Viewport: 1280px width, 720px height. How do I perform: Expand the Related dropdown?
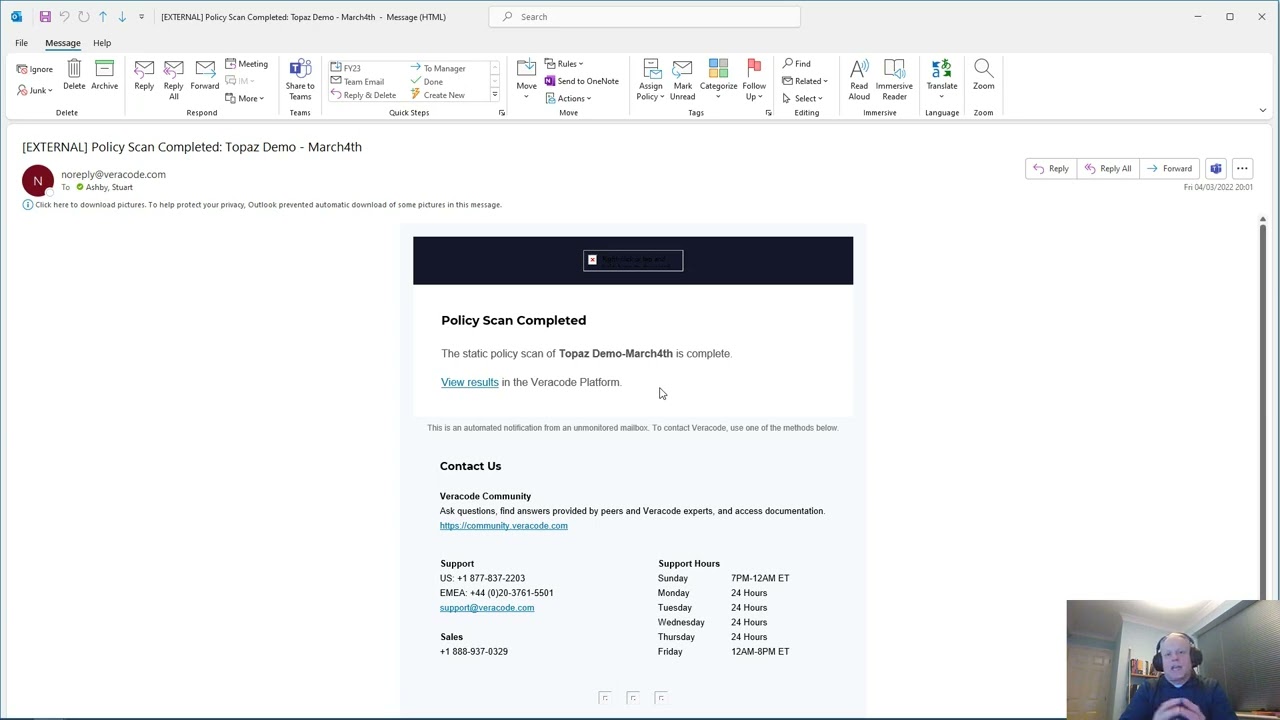[x=805, y=81]
